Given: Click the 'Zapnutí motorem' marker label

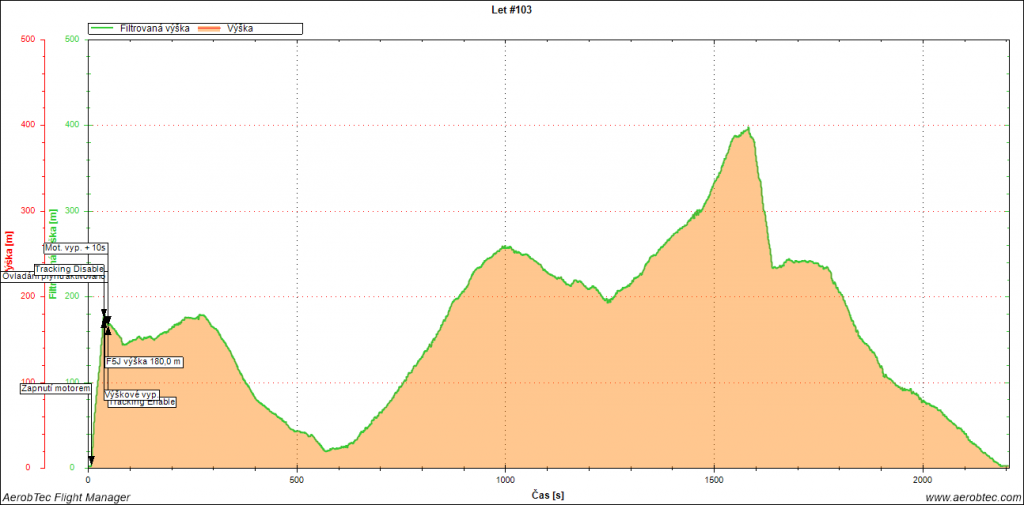Looking at the screenshot, I should tap(55, 388).
